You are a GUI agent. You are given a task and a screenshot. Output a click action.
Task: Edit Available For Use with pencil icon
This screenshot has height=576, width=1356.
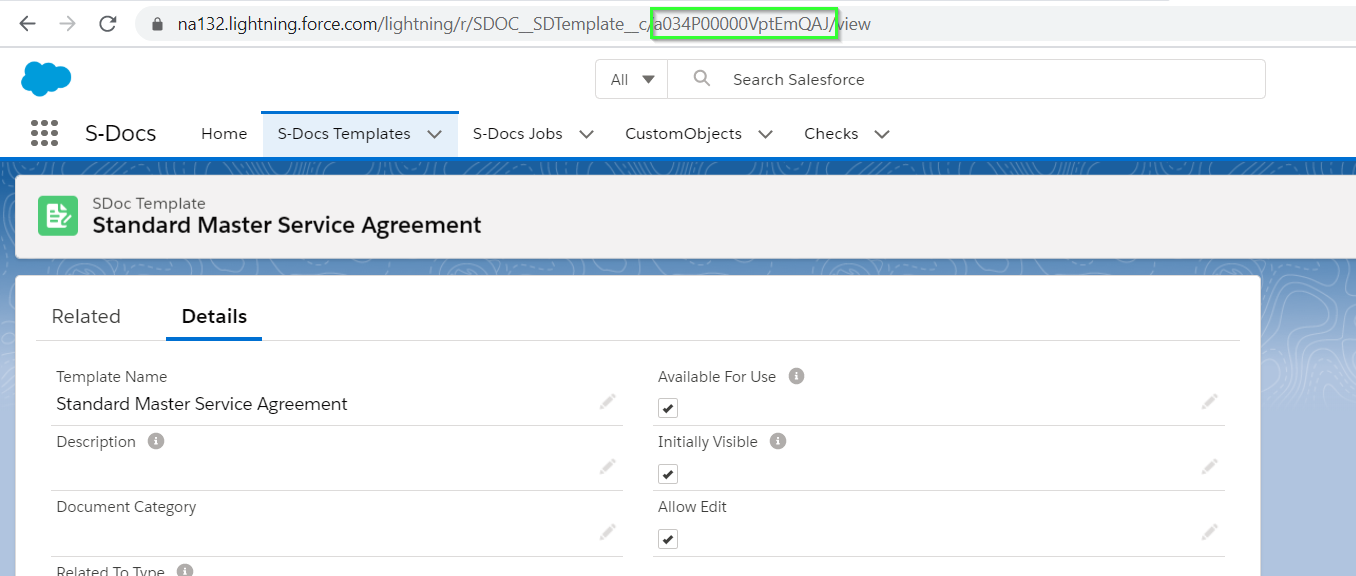[1210, 401]
